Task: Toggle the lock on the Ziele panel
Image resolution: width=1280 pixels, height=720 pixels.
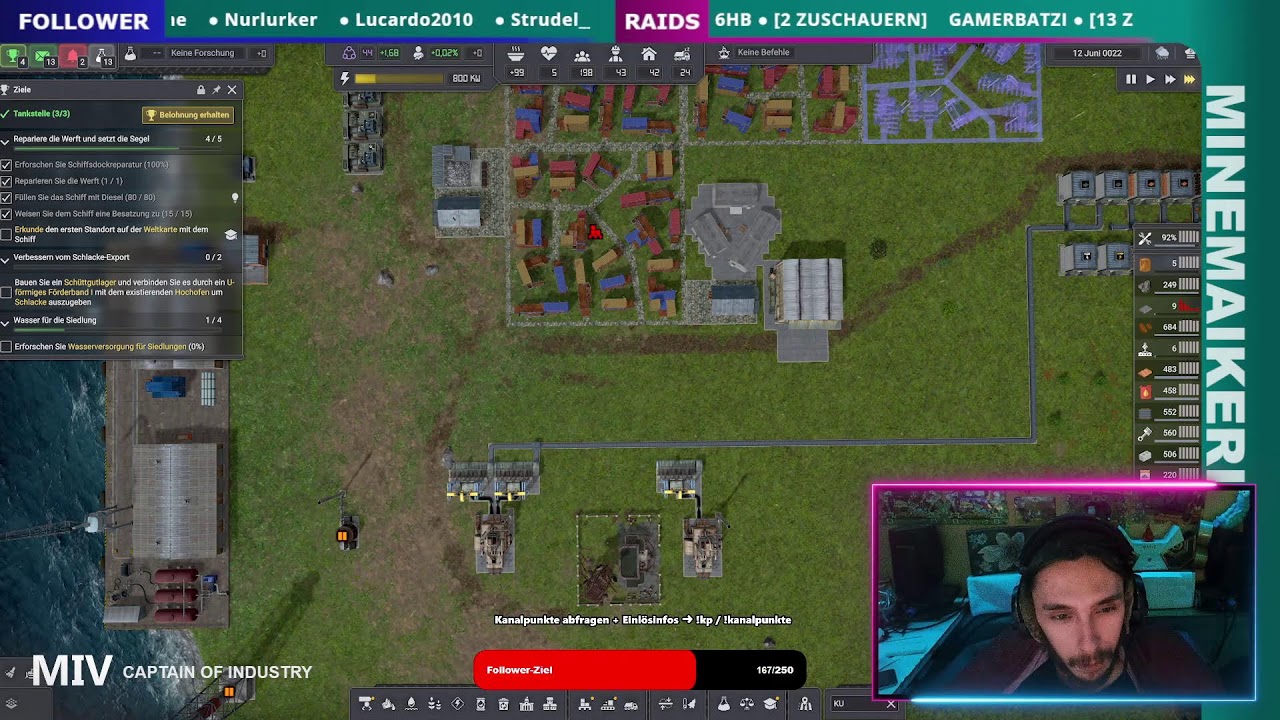Action: 201,90
